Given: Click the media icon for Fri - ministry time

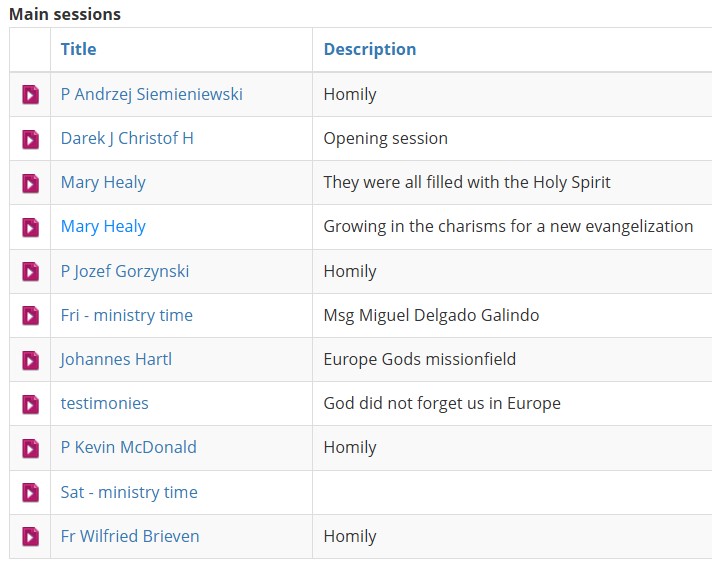Looking at the screenshot, I should [30, 316].
